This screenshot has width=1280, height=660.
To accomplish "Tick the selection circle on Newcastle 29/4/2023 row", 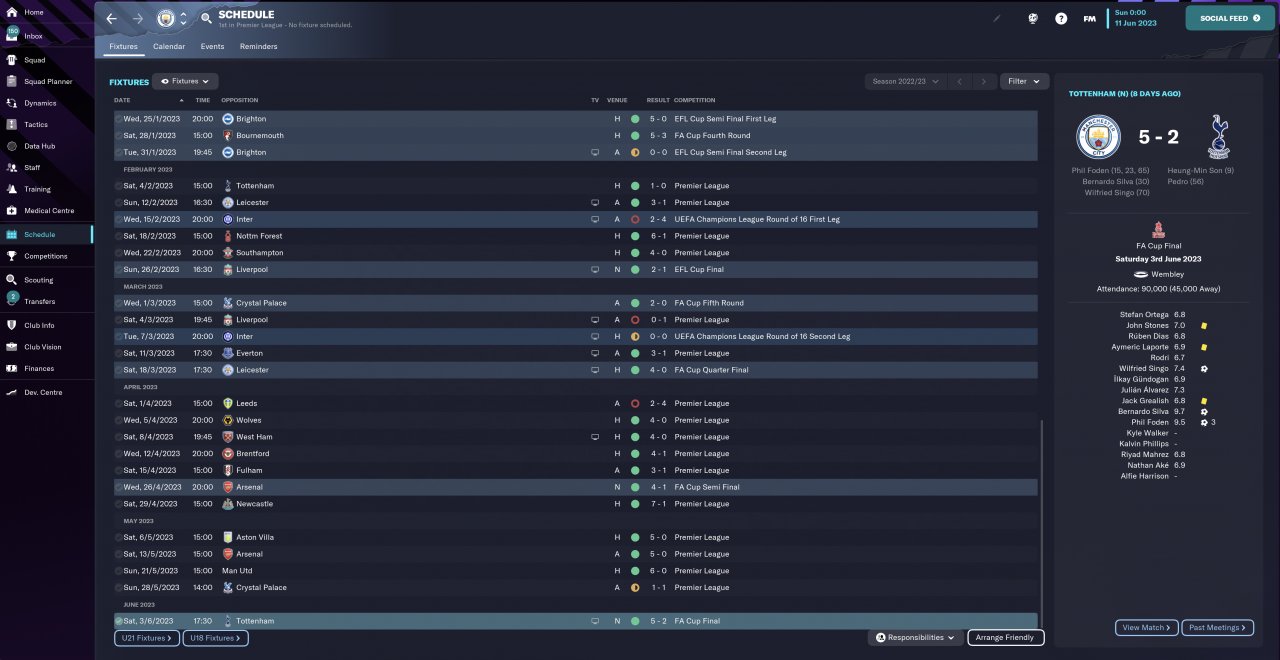I will pos(119,504).
